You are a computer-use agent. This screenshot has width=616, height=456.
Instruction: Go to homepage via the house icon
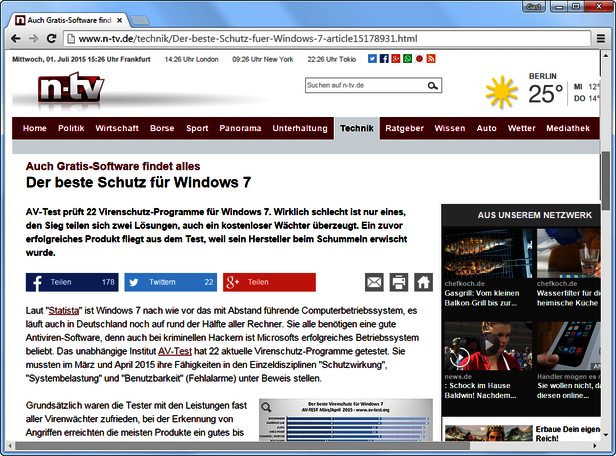pos(423,282)
